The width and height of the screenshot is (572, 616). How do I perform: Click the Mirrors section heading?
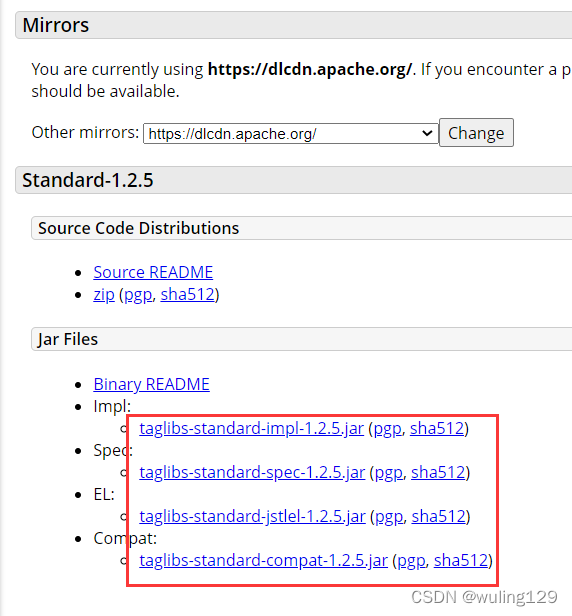point(56,25)
